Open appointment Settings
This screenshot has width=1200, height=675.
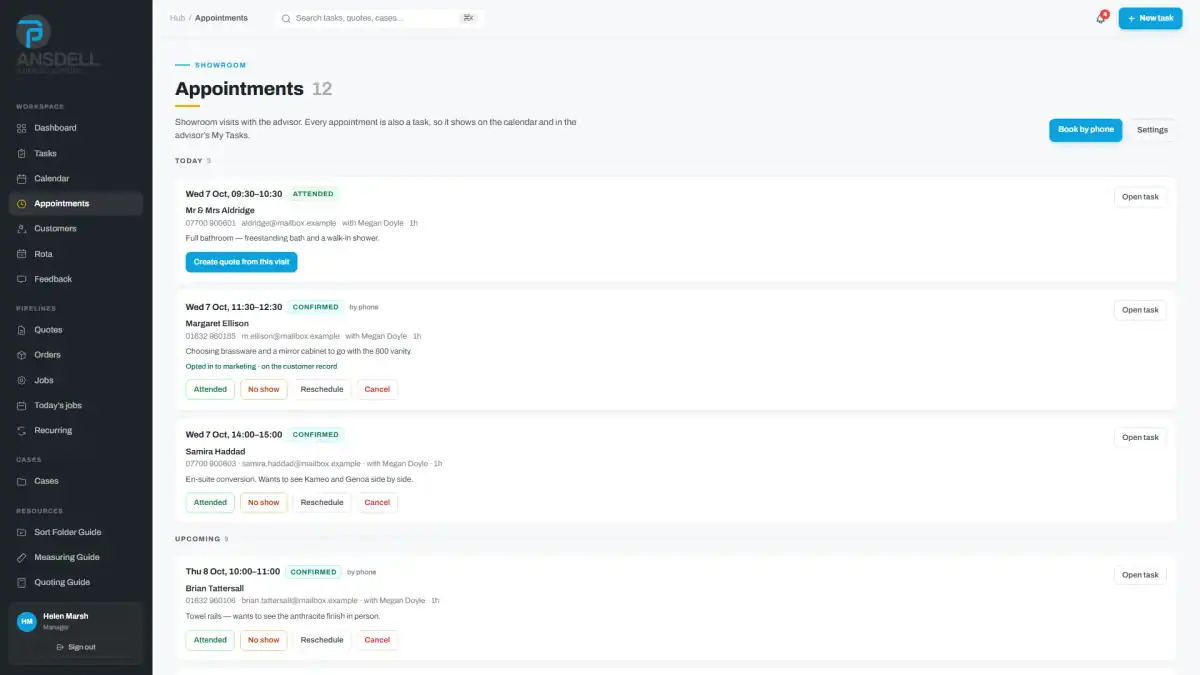click(x=1152, y=130)
